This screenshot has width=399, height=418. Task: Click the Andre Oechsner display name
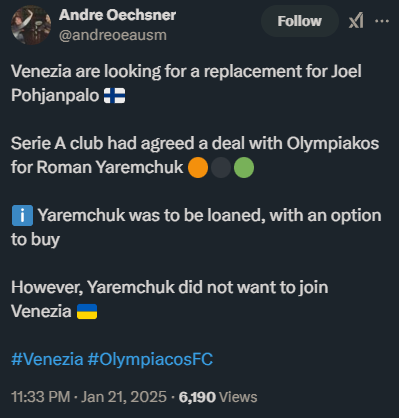pyautogui.click(x=117, y=15)
